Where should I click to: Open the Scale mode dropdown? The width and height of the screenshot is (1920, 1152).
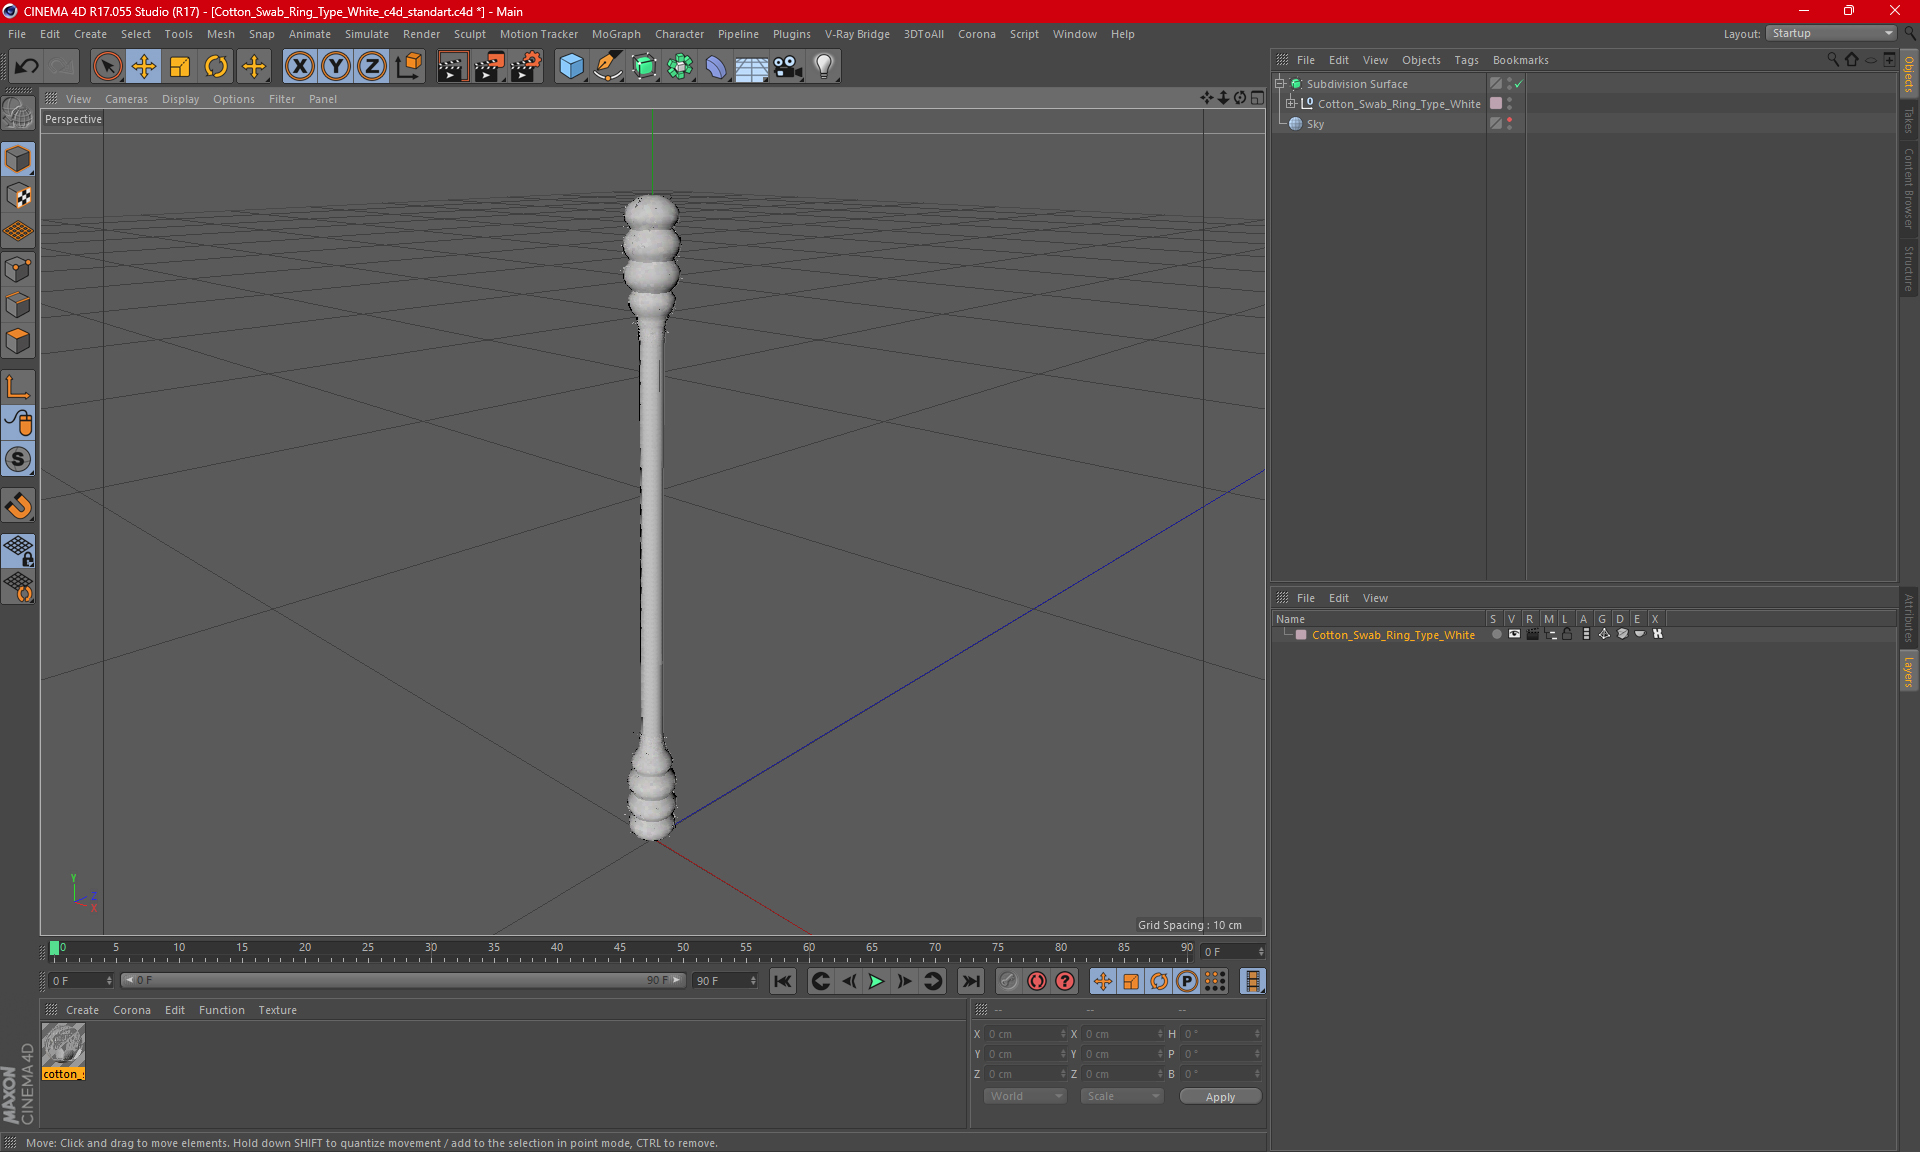[1123, 1096]
